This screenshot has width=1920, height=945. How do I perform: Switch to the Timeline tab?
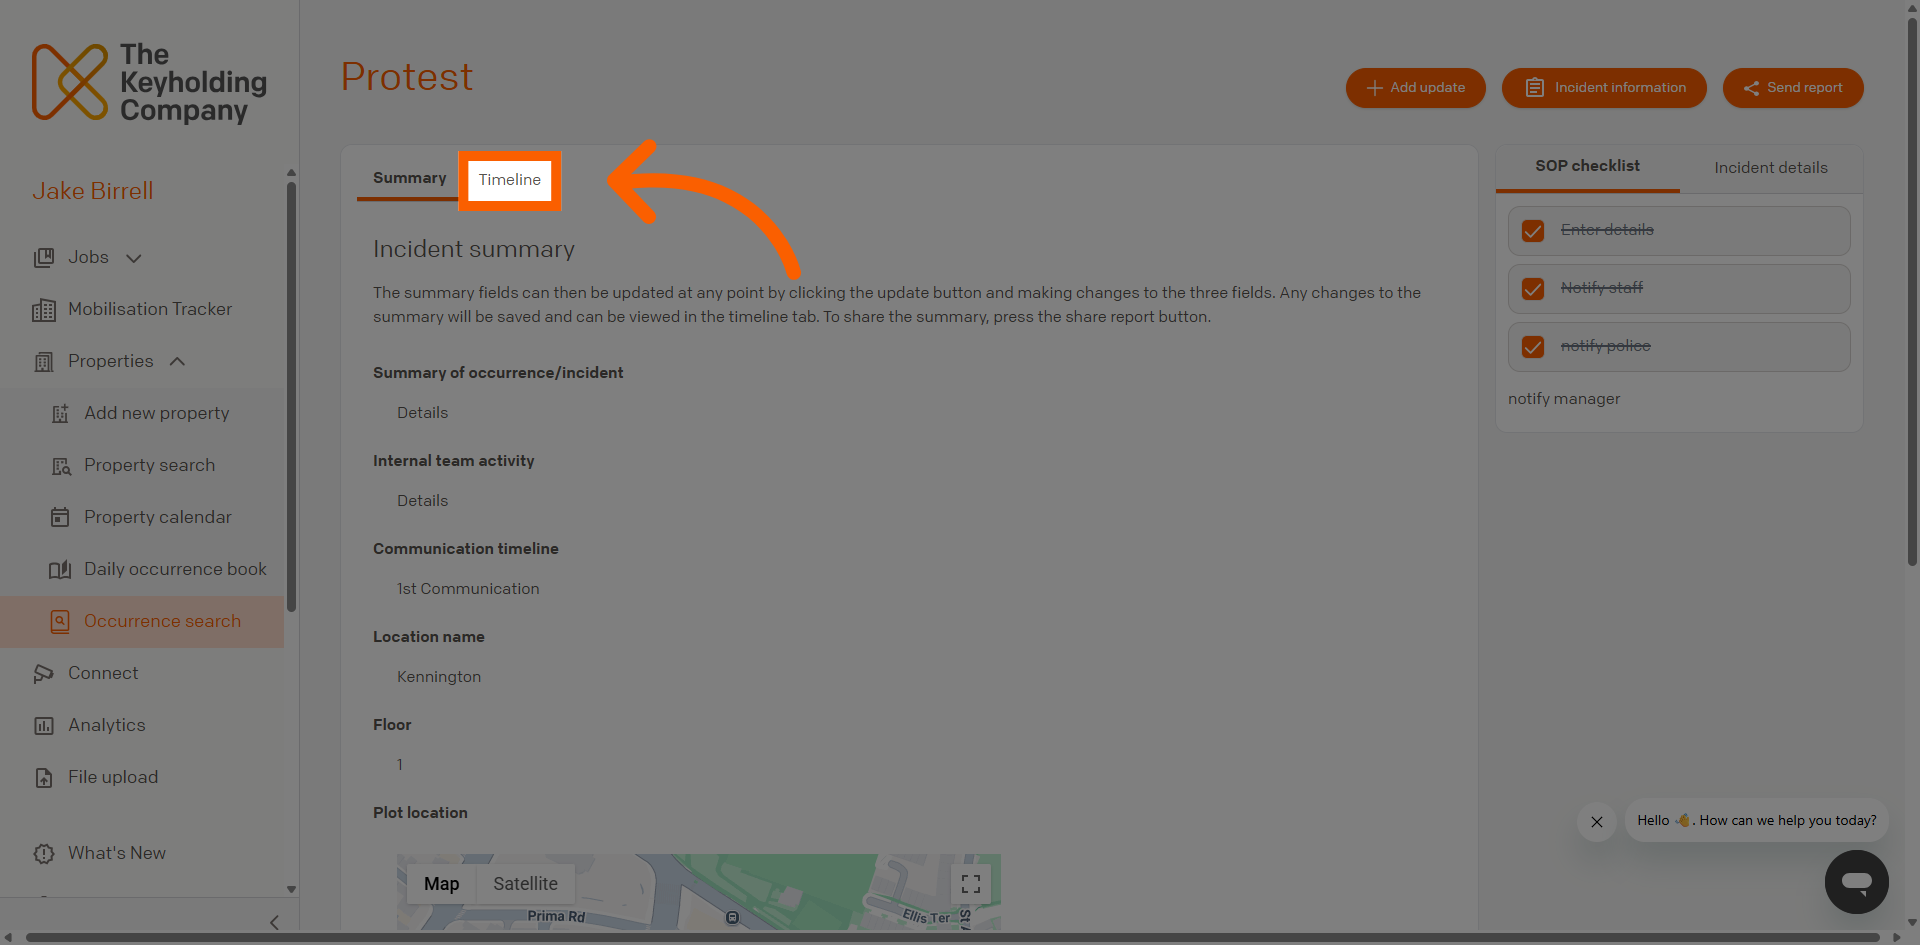510,180
